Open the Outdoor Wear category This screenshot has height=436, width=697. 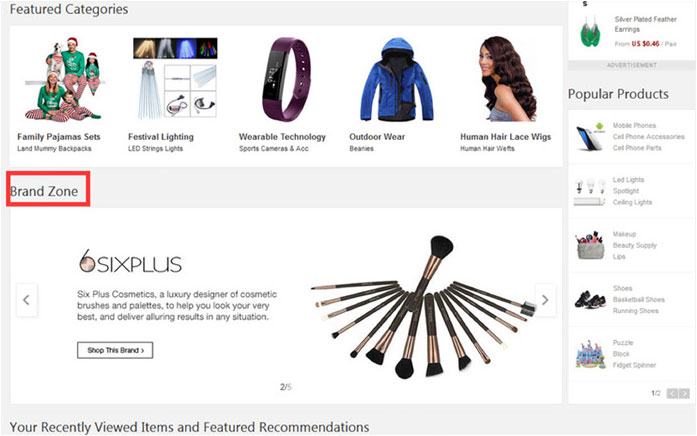377,137
